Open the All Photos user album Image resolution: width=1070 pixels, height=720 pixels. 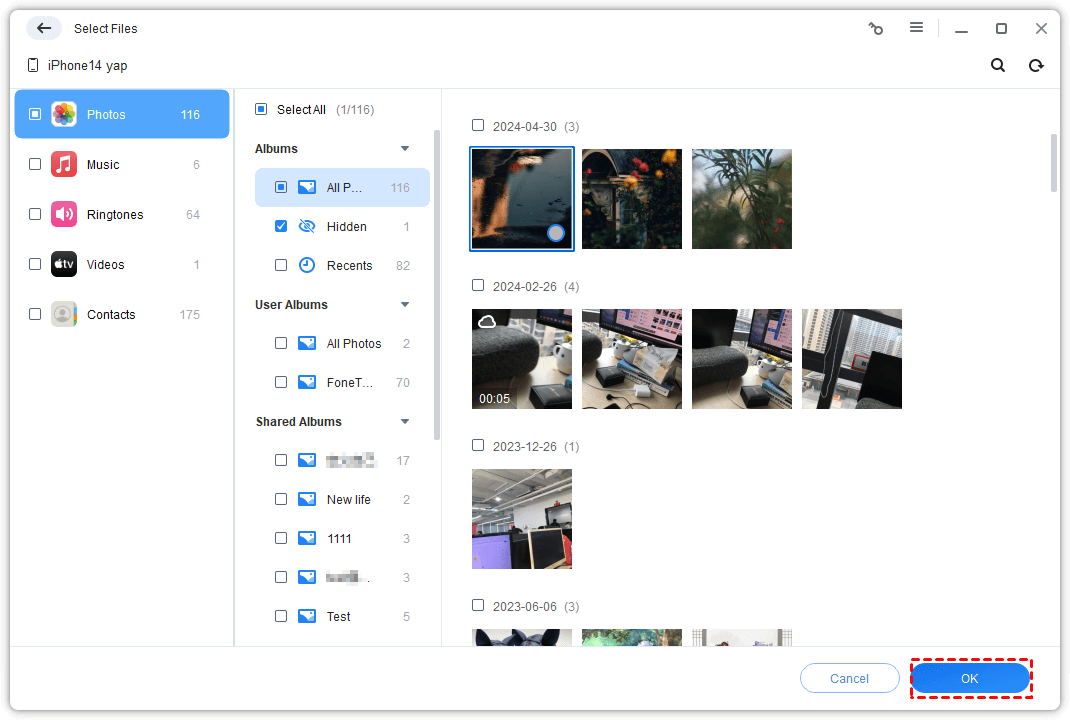pos(342,343)
